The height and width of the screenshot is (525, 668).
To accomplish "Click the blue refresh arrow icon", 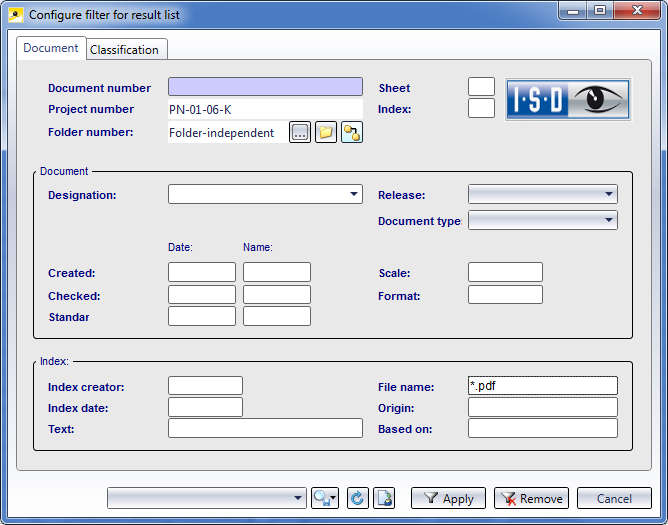I will click(x=357, y=498).
